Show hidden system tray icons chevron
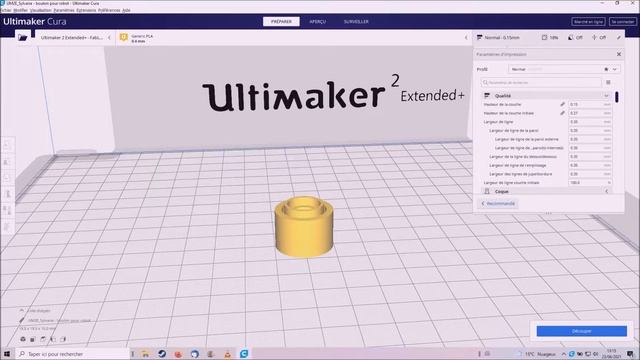Viewport: 640px width, 360px height. tap(564, 354)
